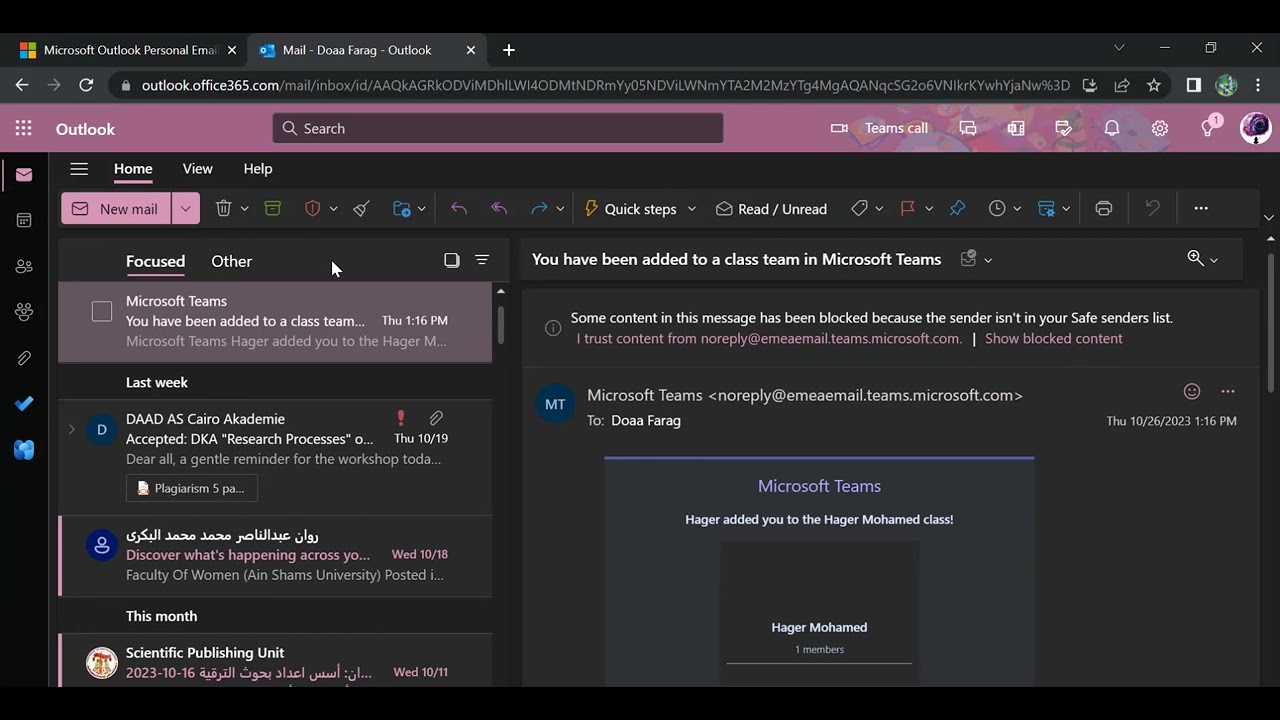Archive the selected message
Screen dimensions: 1280x720
[272, 208]
